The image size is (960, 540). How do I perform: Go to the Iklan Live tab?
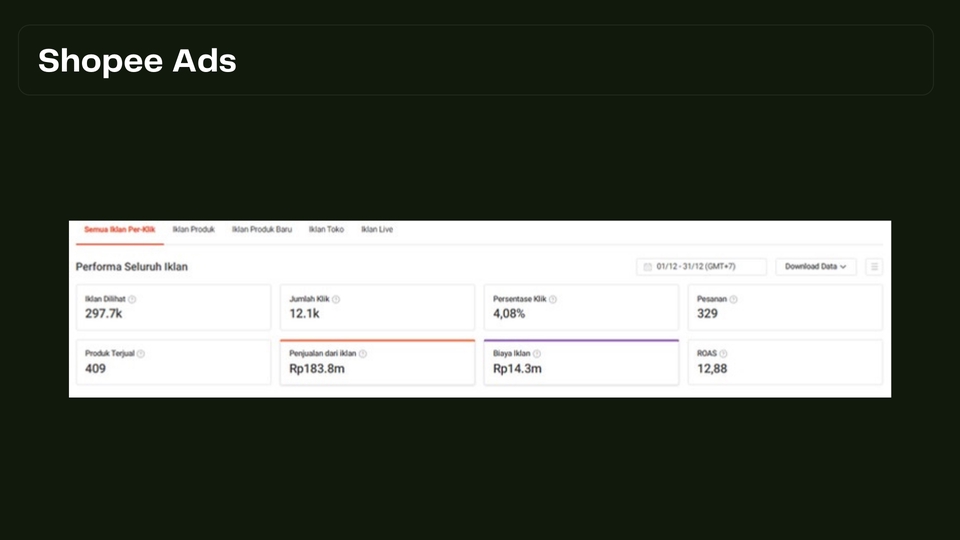[x=377, y=230]
